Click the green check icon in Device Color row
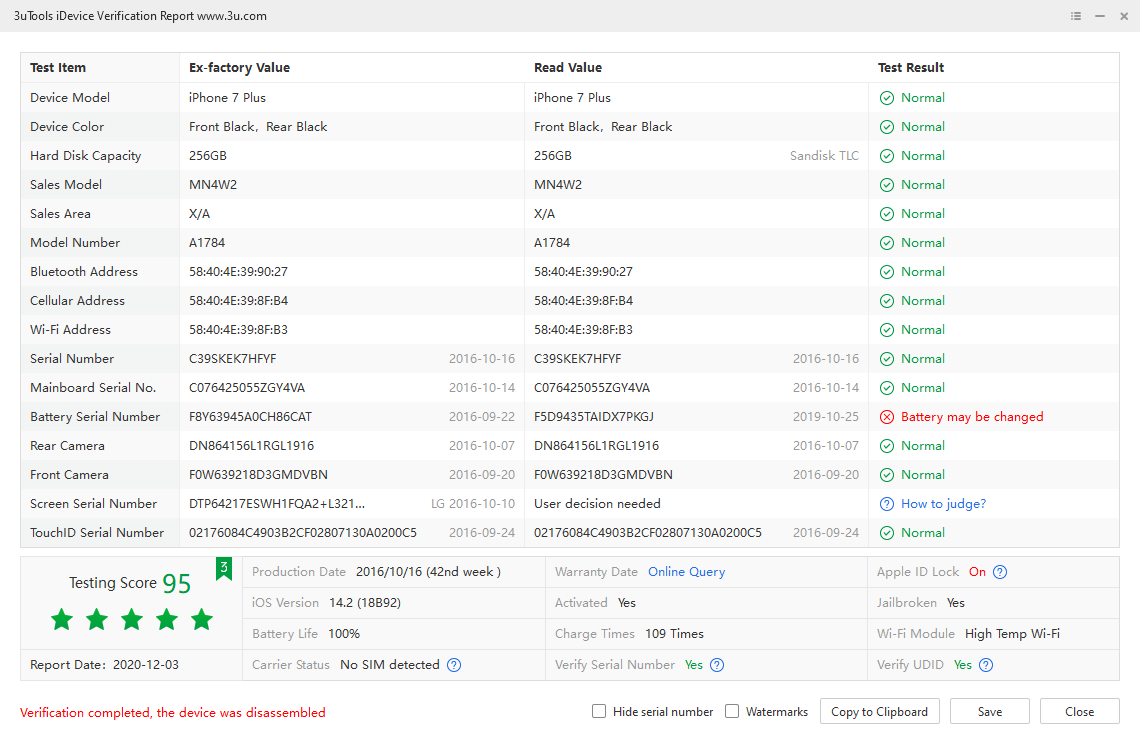Screen dimensions: 1140x749 pos(887,127)
